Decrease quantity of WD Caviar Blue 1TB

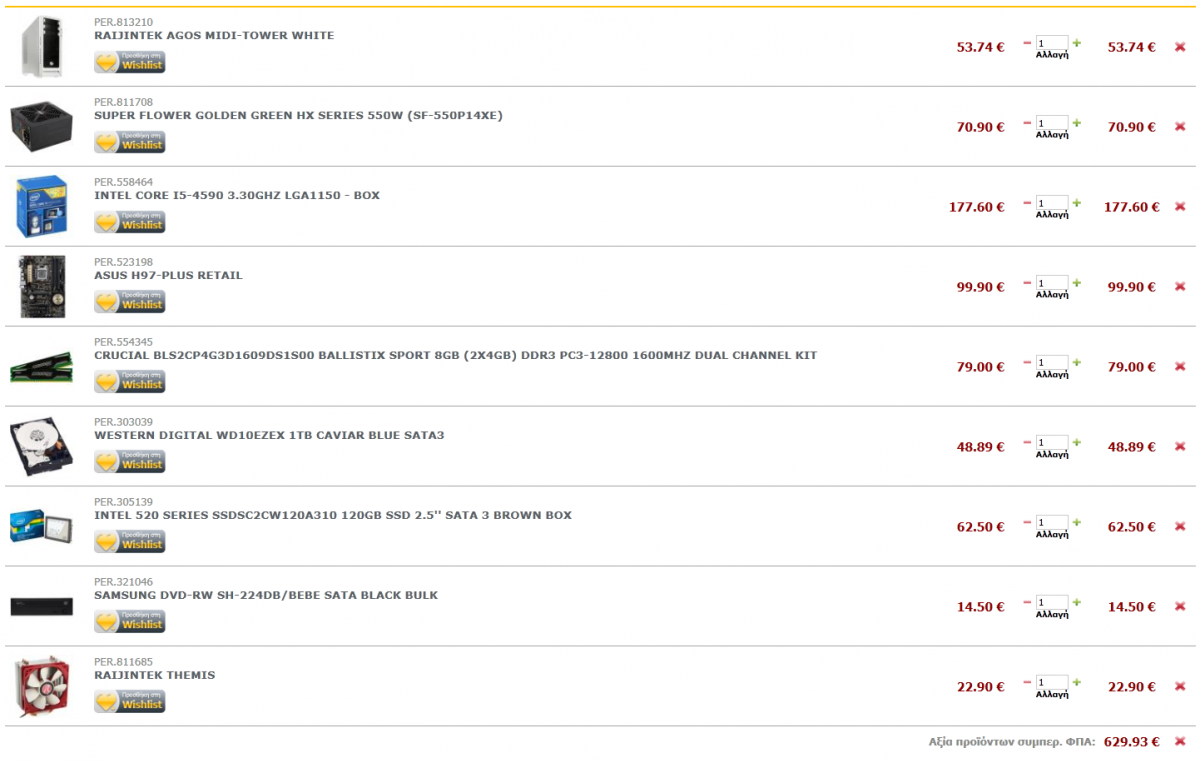[1027, 443]
